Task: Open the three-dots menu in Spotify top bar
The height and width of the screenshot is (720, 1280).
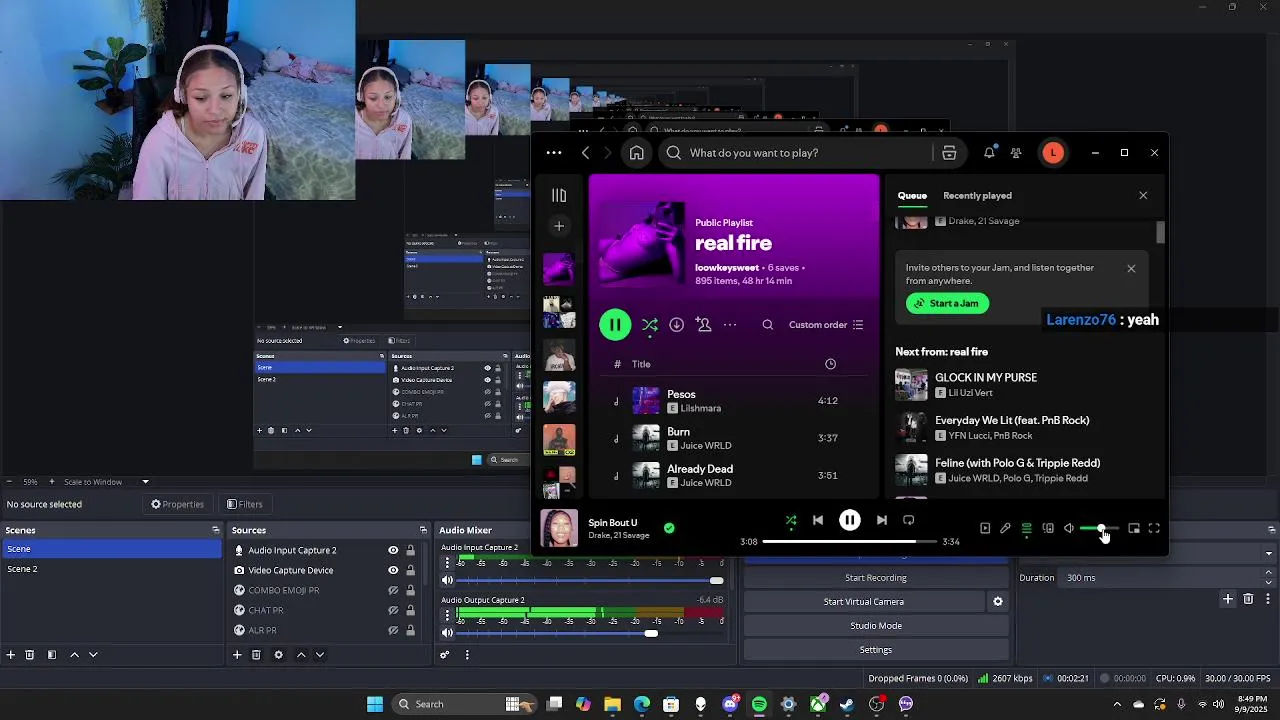Action: tap(554, 153)
